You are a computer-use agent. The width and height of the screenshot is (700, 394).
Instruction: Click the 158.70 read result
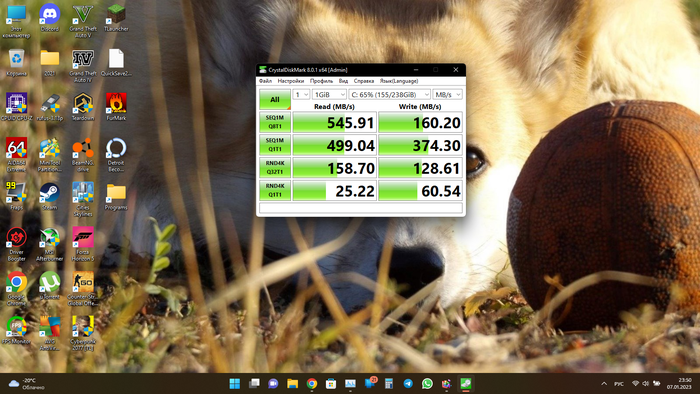tap(334, 168)
